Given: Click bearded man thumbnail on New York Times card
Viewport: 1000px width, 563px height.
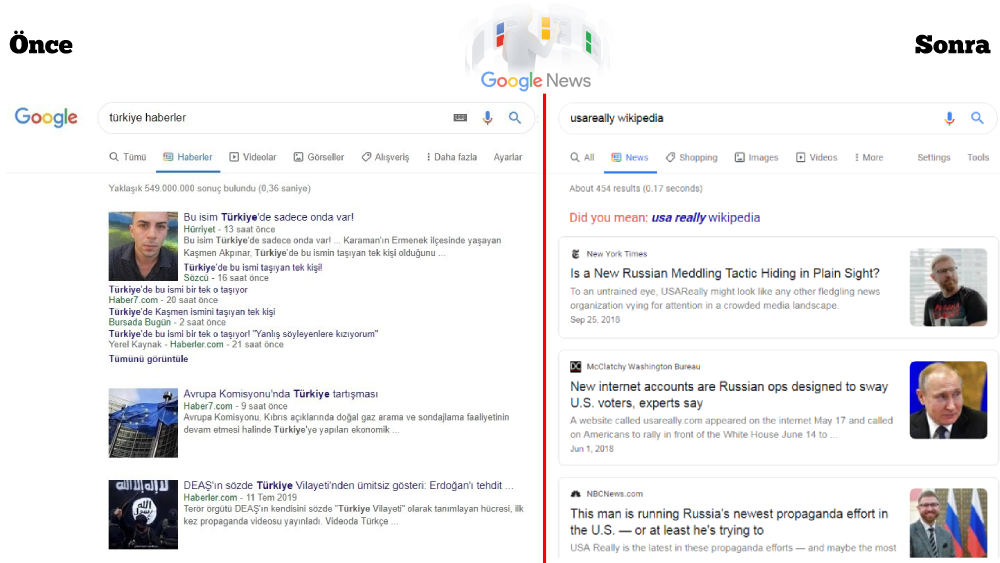Looking at the screenshot, I should pyautogui.click(x=948, y=287).
